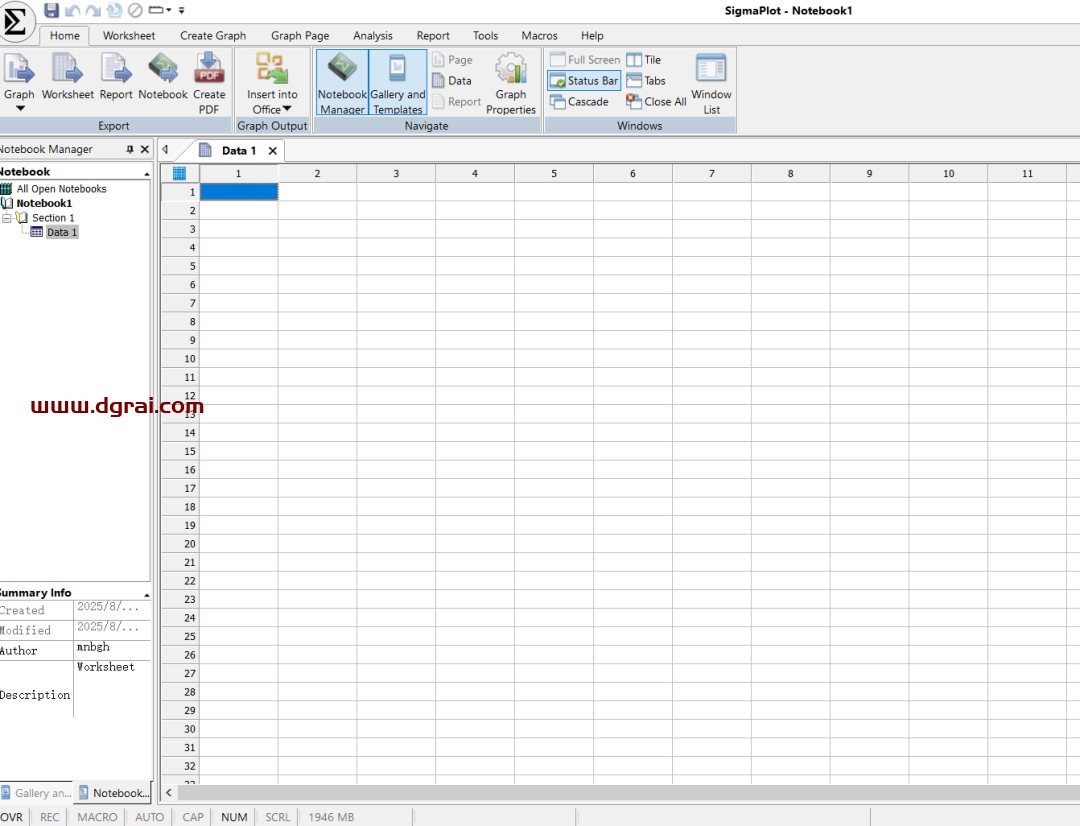Select worksheet row 10 header
The width and height of the screenshot is (1080, 826).
coord(180,359)
